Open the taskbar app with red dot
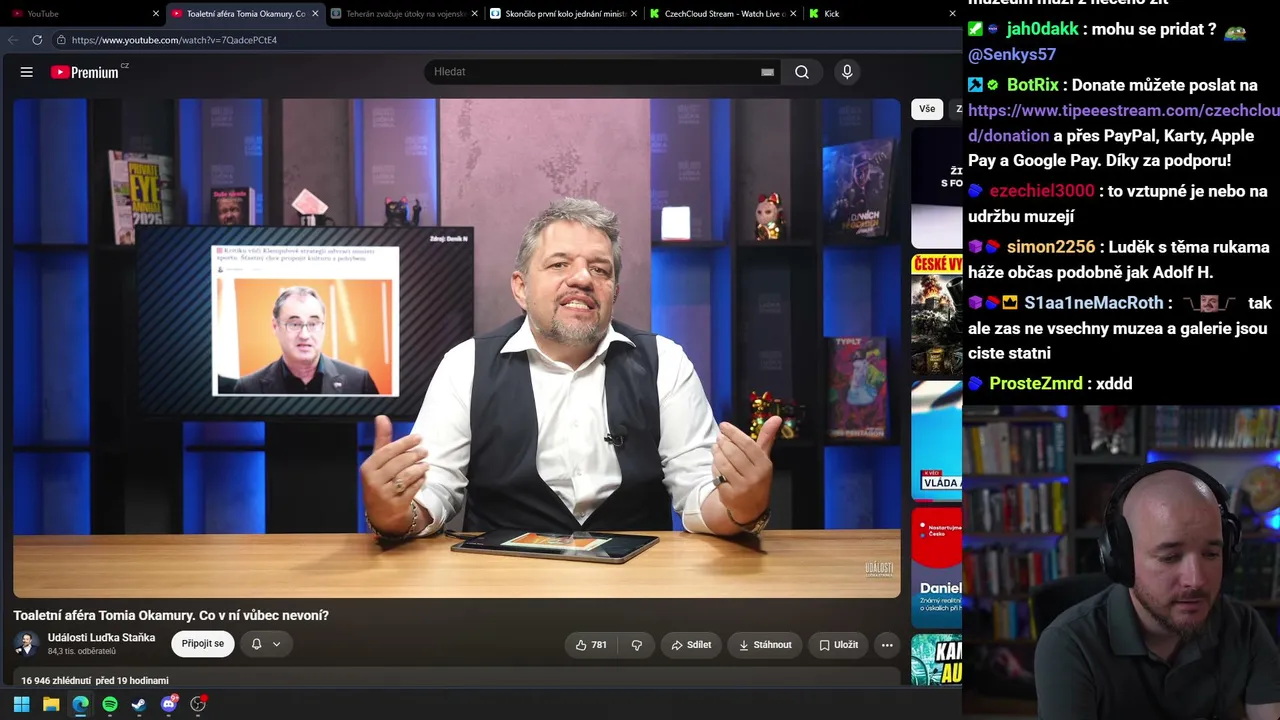This screenshot has width=1280, height=720. (x=198, y=704)
